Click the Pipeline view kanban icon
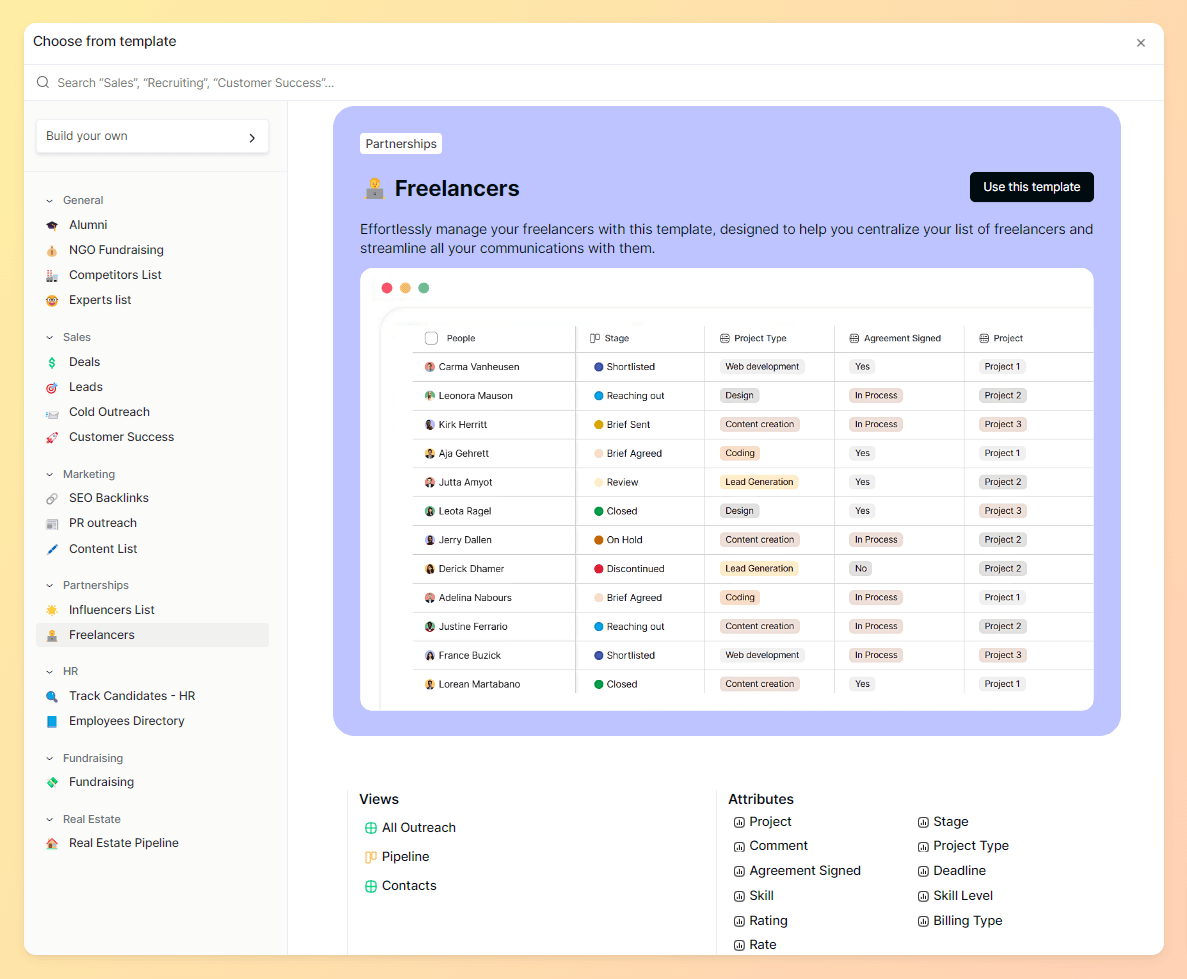The image size is (1187, 979). [371, 857]
